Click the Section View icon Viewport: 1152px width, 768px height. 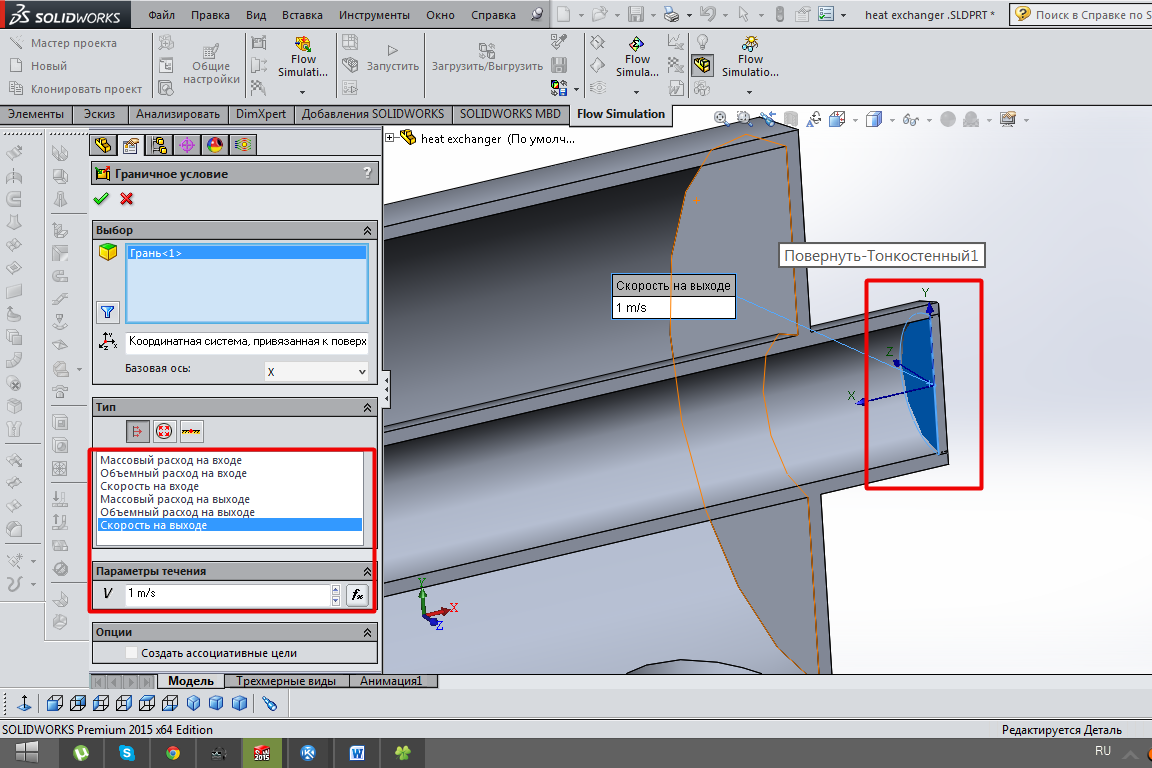pyautogui.click(x=791, y=118)
